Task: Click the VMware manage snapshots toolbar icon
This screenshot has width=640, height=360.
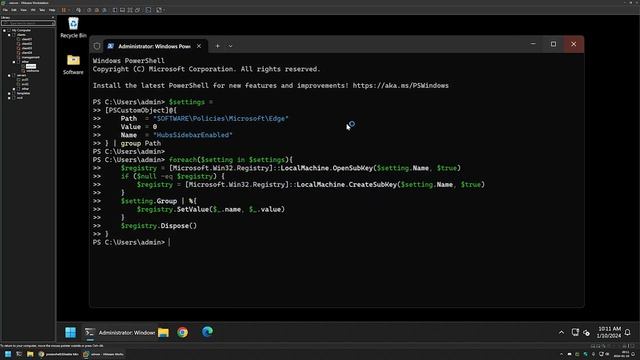Action: click(104, 10)
